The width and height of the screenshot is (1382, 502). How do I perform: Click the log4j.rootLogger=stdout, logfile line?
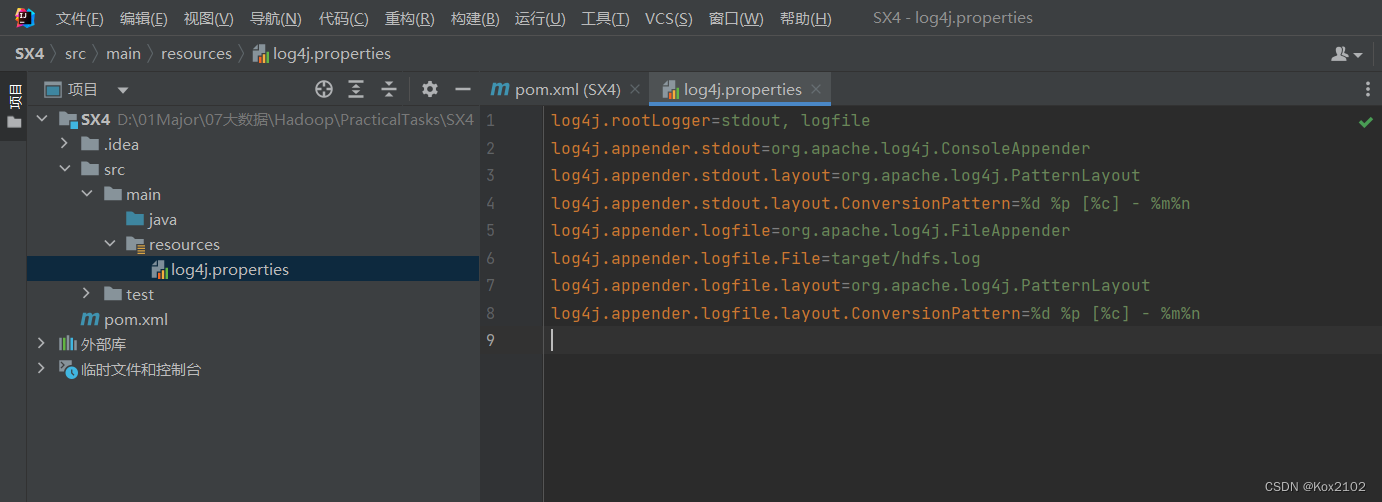tap(711, 121)
